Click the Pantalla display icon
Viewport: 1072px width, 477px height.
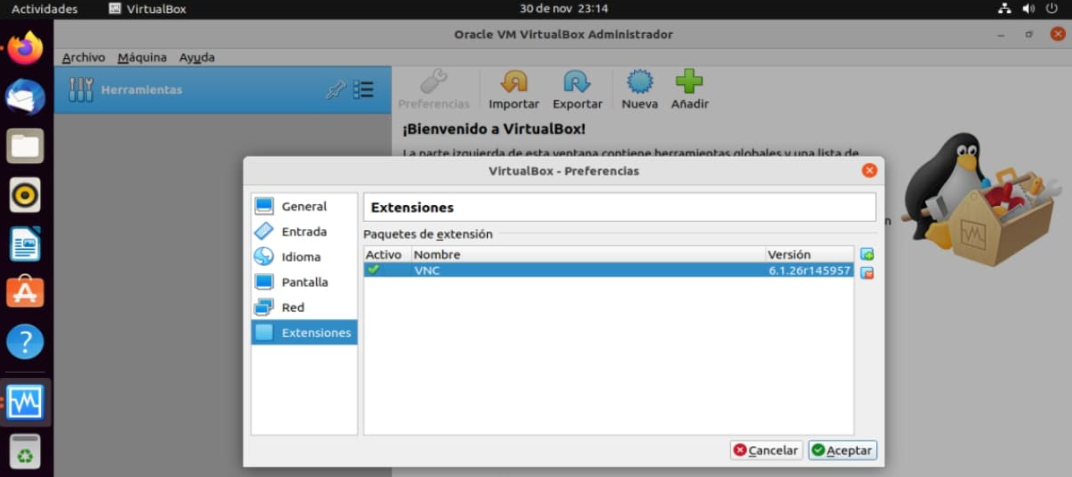264,282
